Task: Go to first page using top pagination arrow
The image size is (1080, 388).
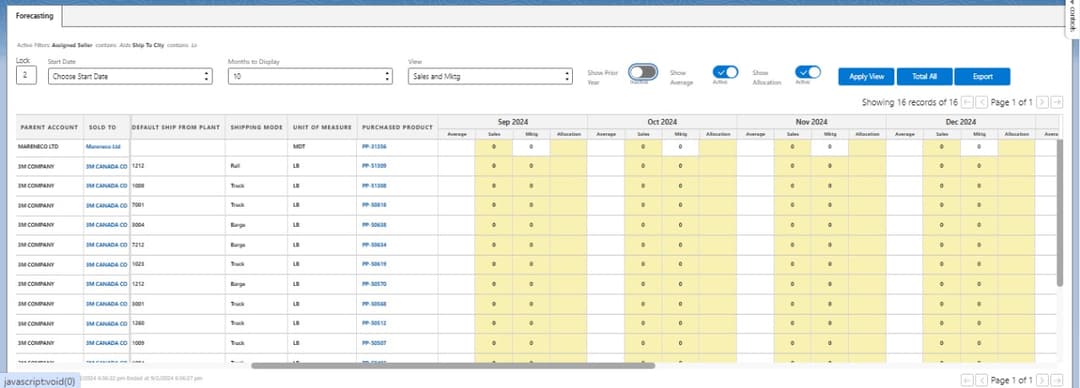Action: (967, 103)
